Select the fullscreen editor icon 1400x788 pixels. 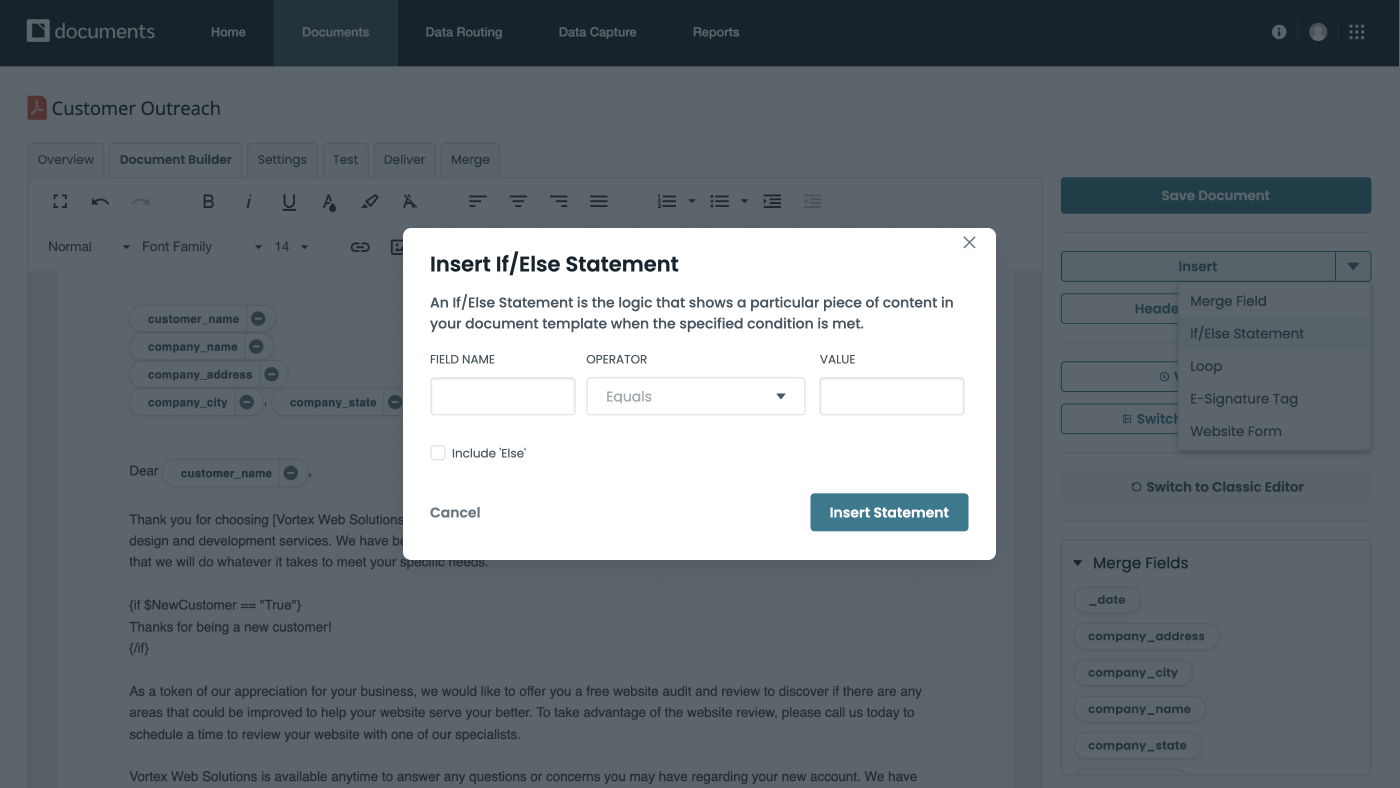point(59,200)
